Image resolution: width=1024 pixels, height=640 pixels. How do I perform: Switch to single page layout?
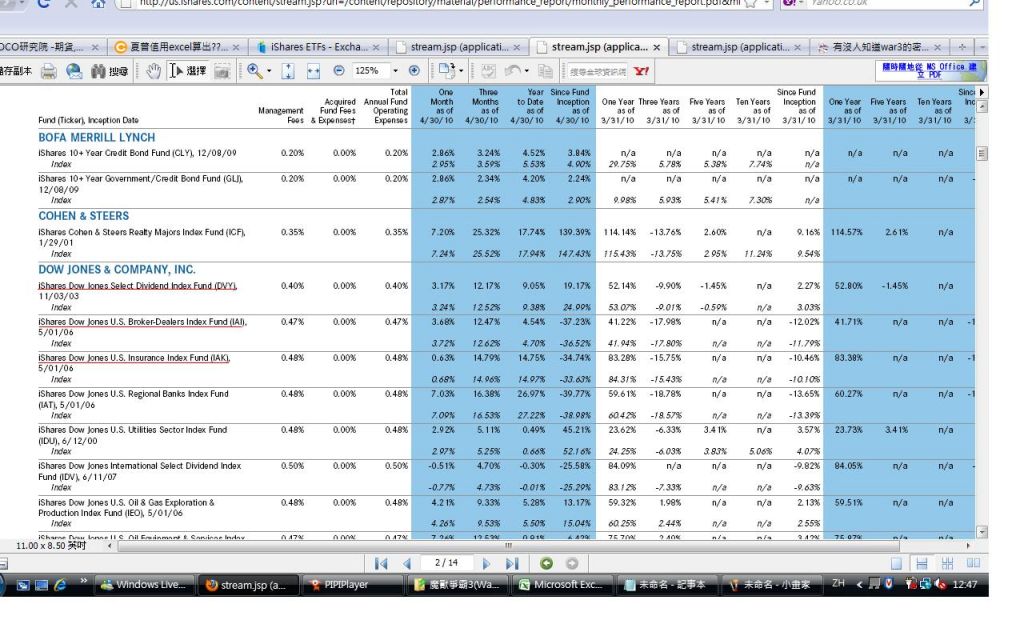[897, 564]
